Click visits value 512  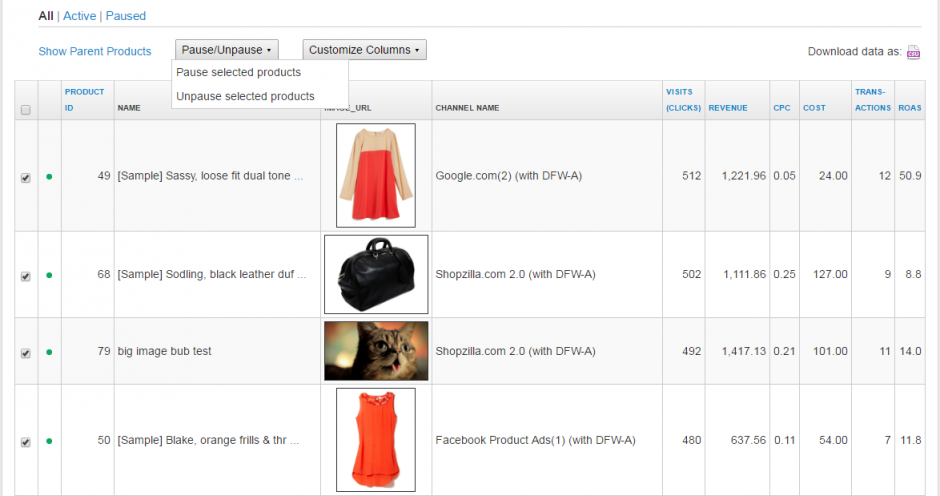tap(691, 176)
